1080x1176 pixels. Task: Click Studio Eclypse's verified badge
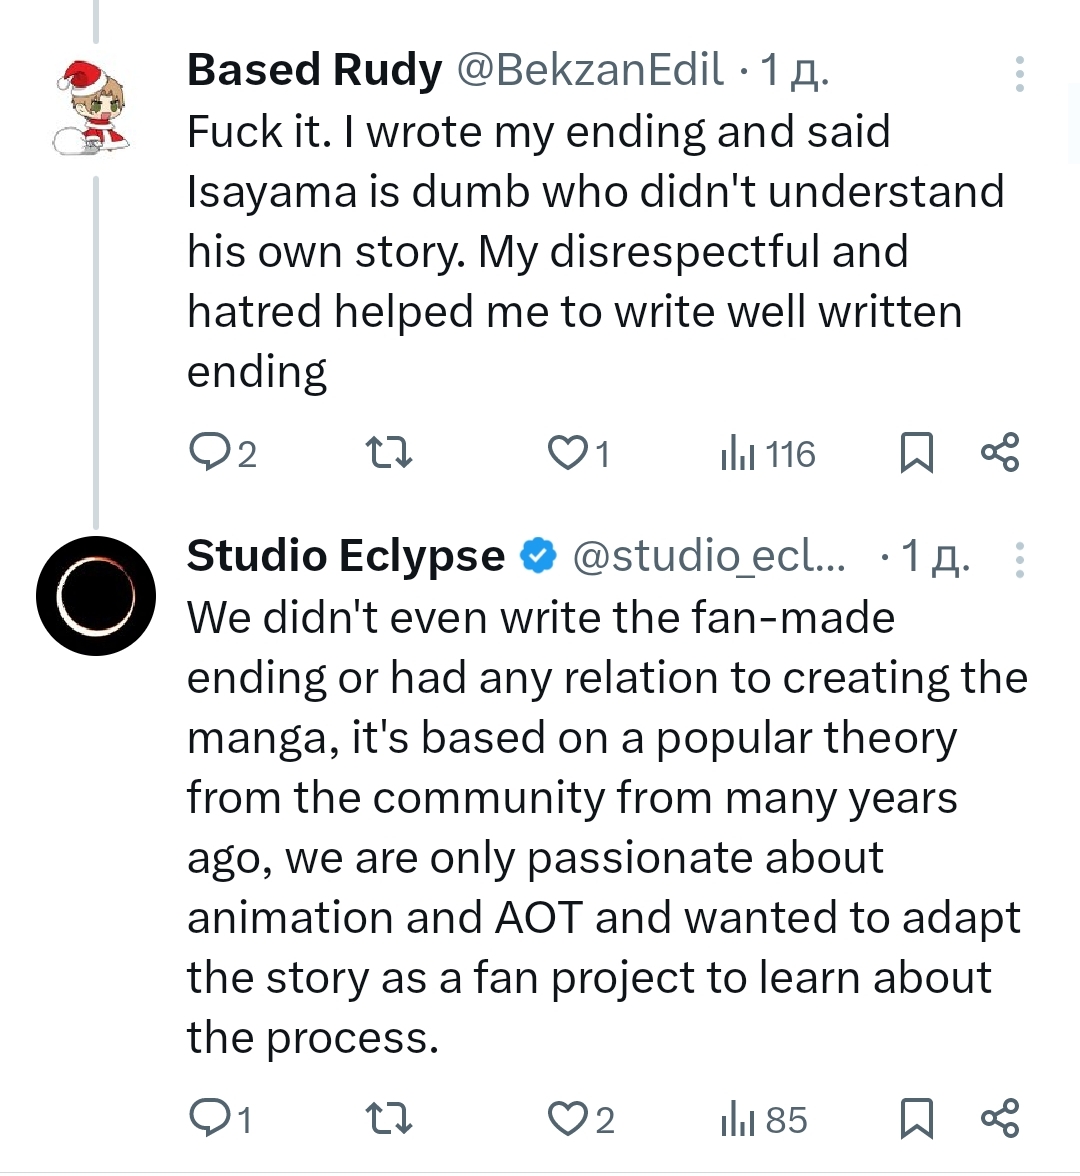tap(539, 556)
